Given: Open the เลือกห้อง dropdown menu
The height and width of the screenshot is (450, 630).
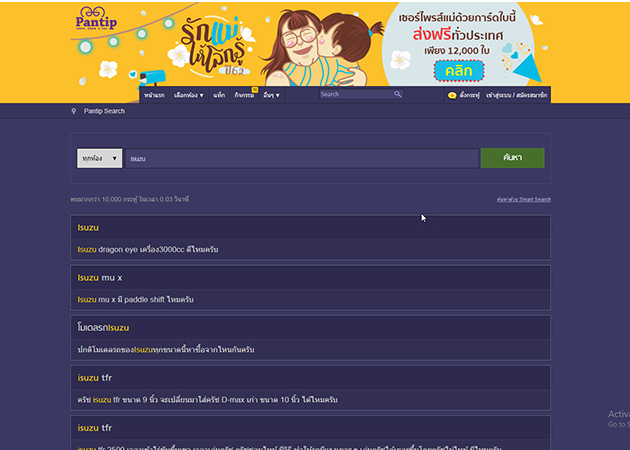Looking at the screenshot, I should tap(188, 95).
